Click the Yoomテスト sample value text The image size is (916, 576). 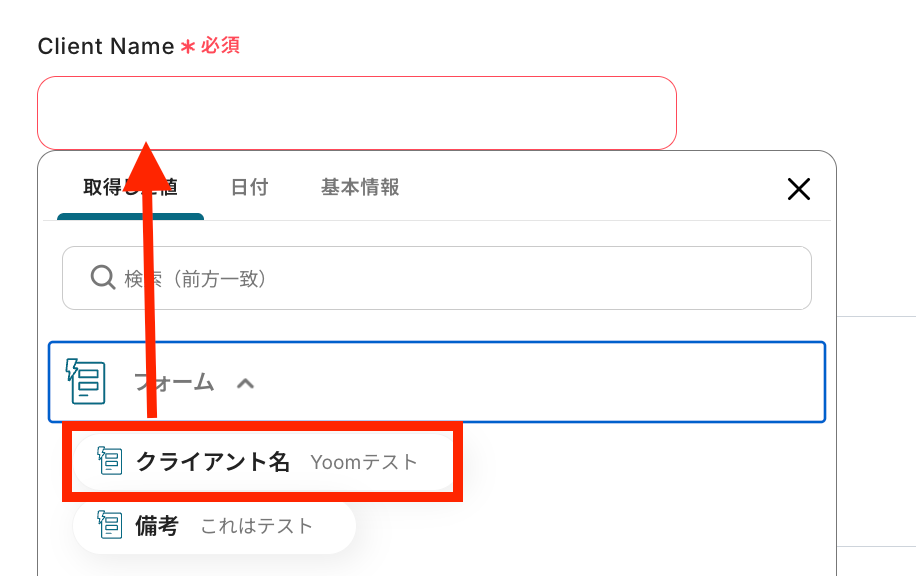364,462
